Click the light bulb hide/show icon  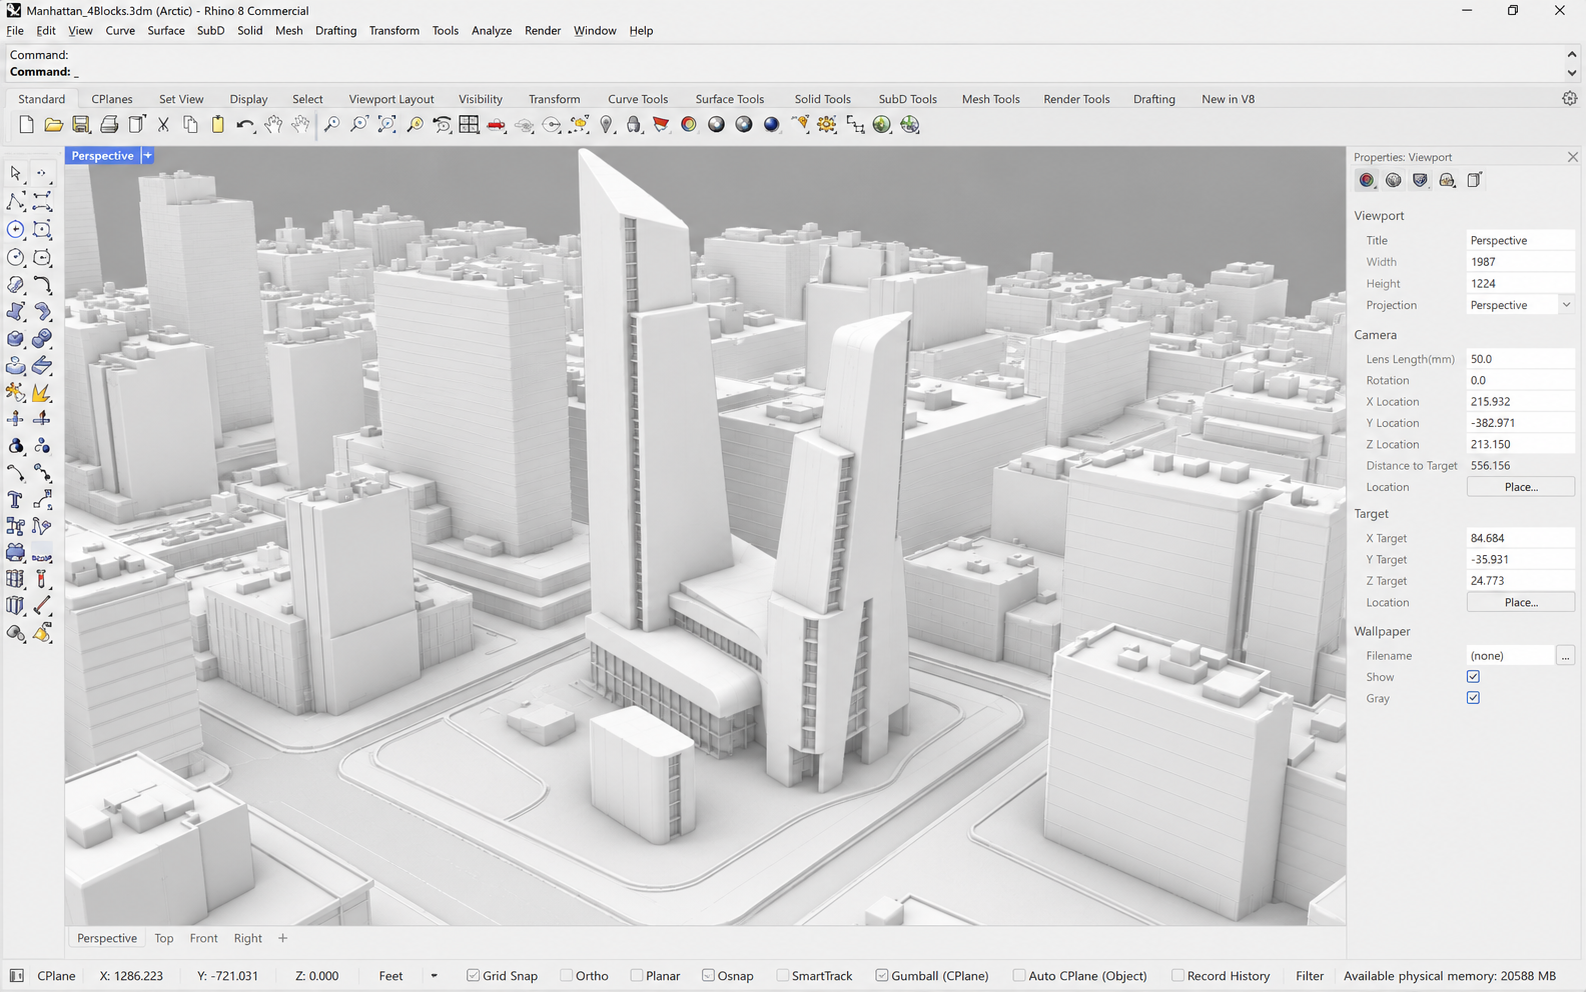pos(606,125)
